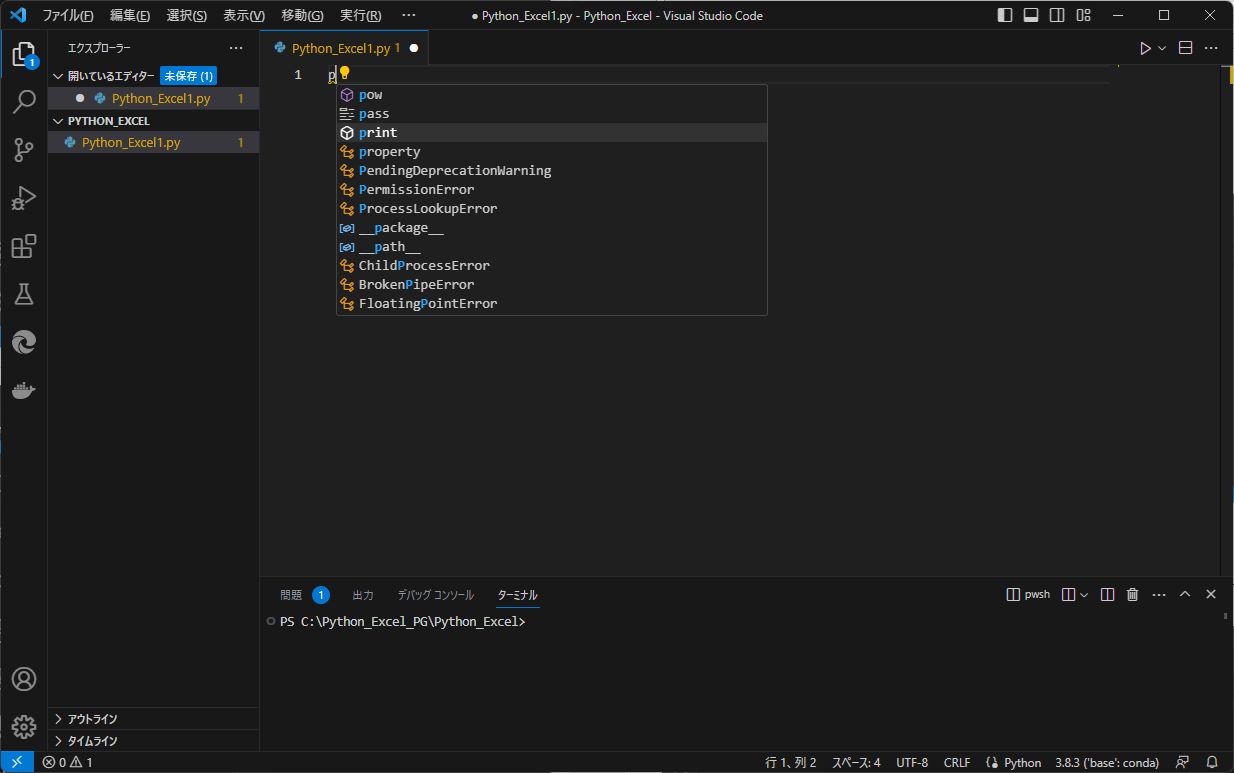The width and height of the screenshot is (1234, 773).
Task: Toggle Secondary Side Bar layout icon
Action: pos(1057,15)
